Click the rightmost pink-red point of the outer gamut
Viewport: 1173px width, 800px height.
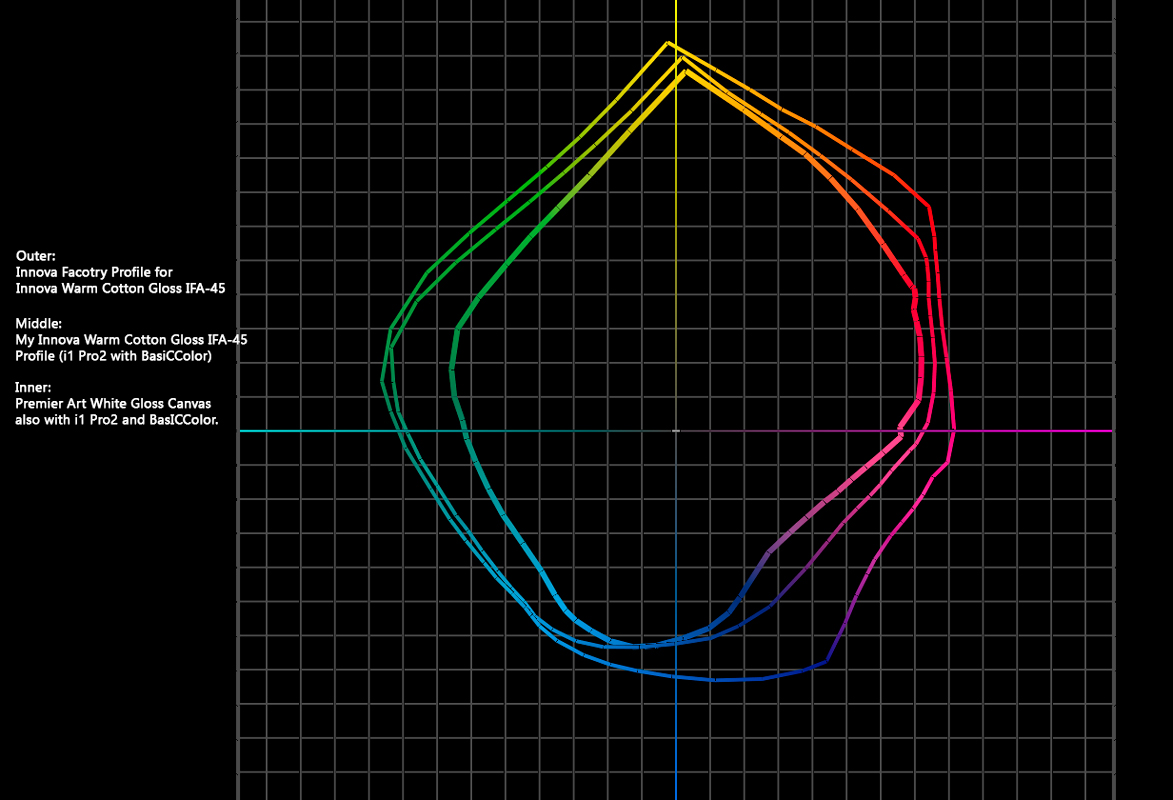(x=954, y=430)
